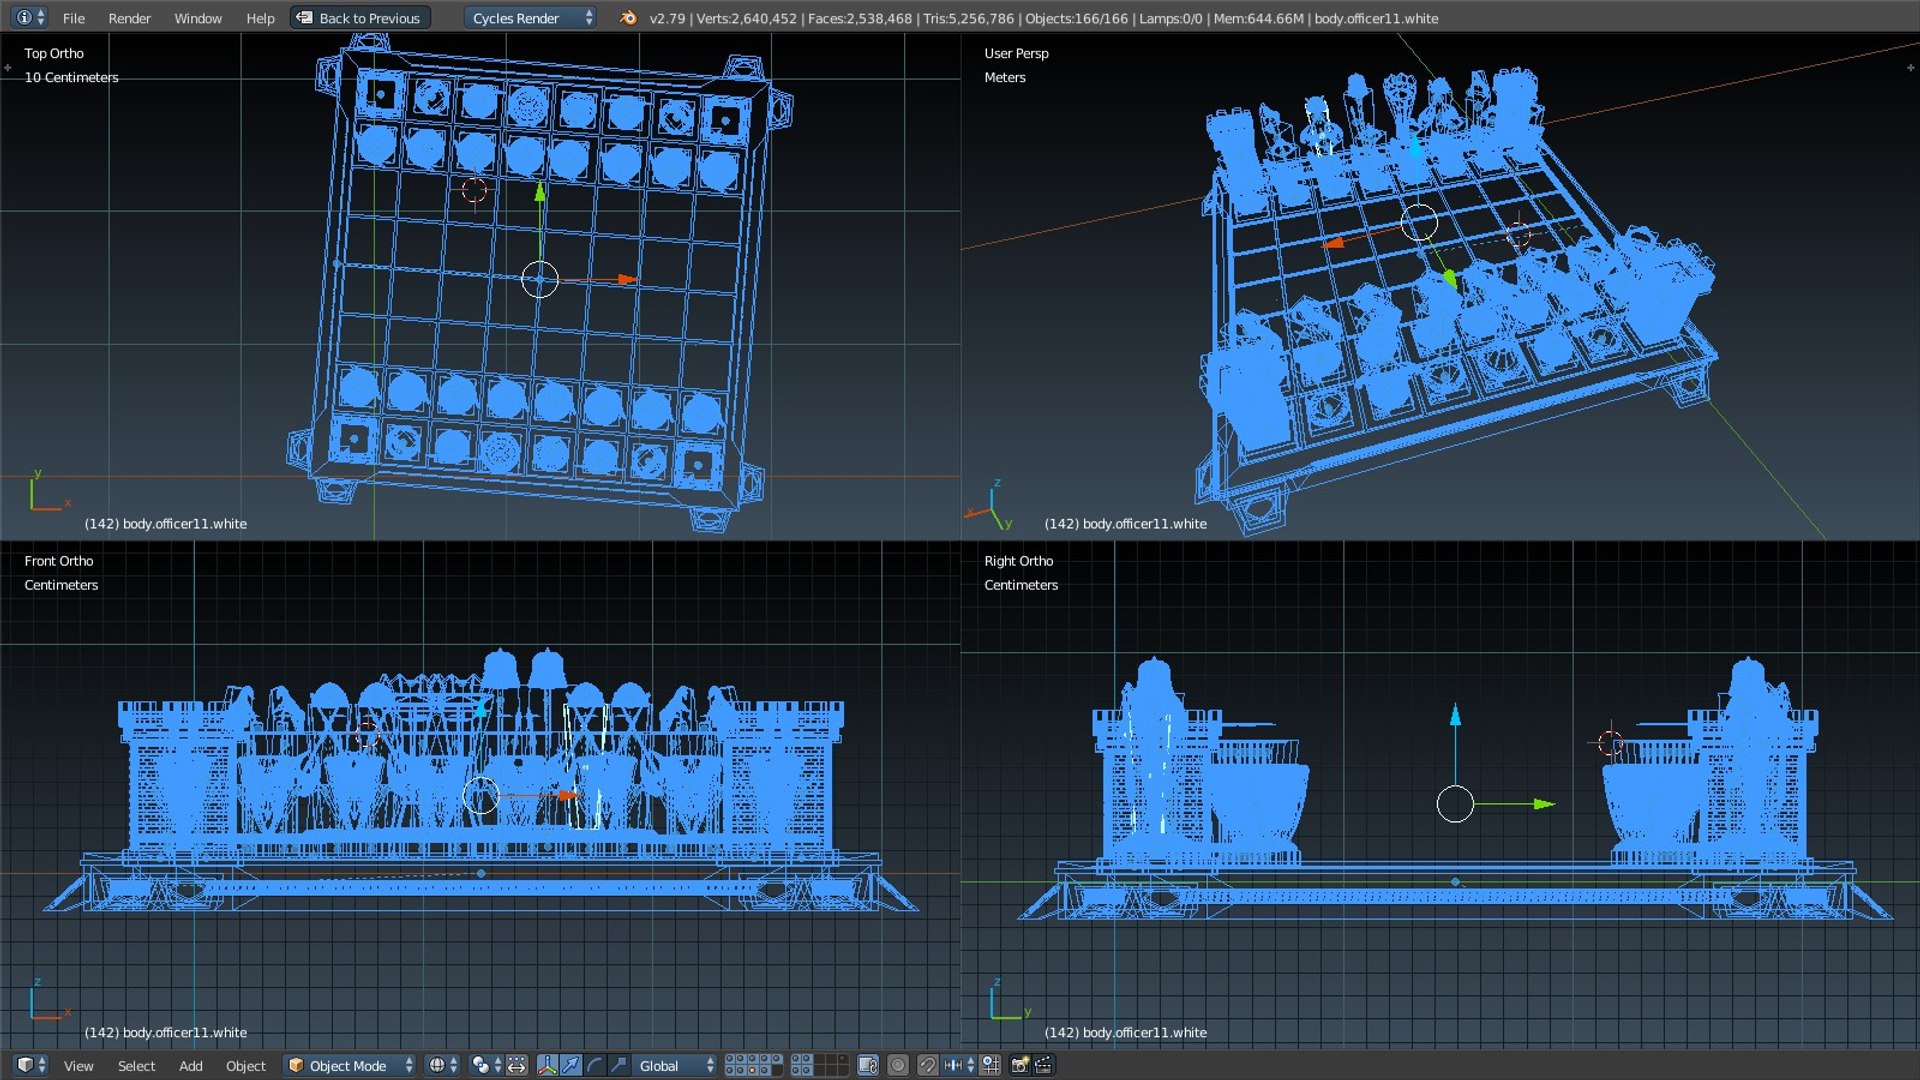Select the scale manipulator icon
The width and height of the screenshot is (1920, 1080).
(619, 1066)
